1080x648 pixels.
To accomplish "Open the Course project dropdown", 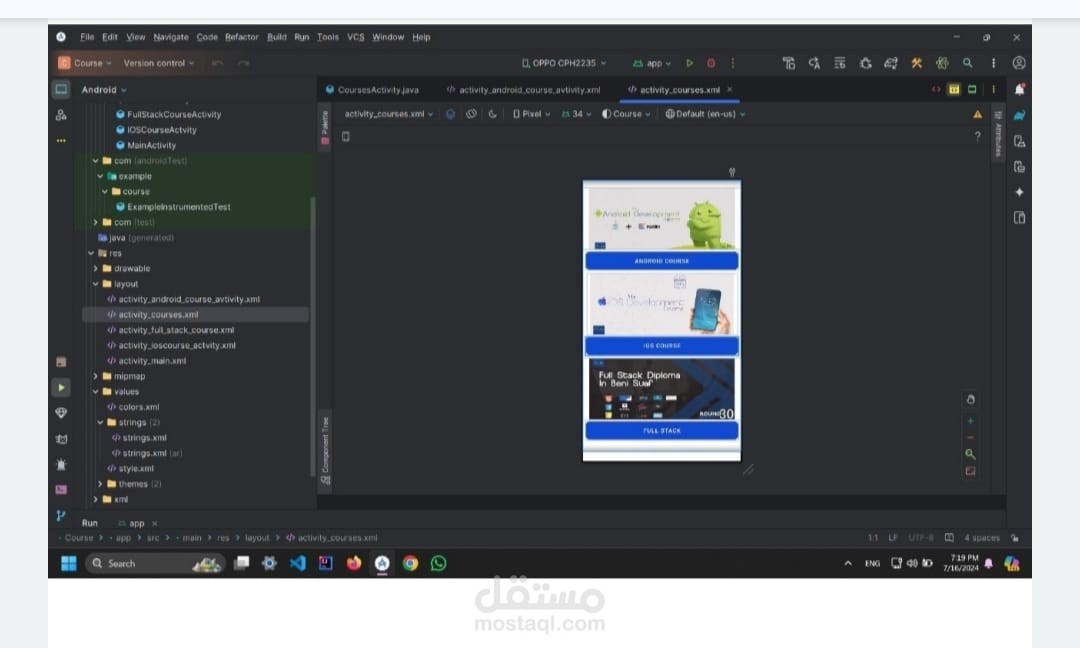I will pos(85,63).
